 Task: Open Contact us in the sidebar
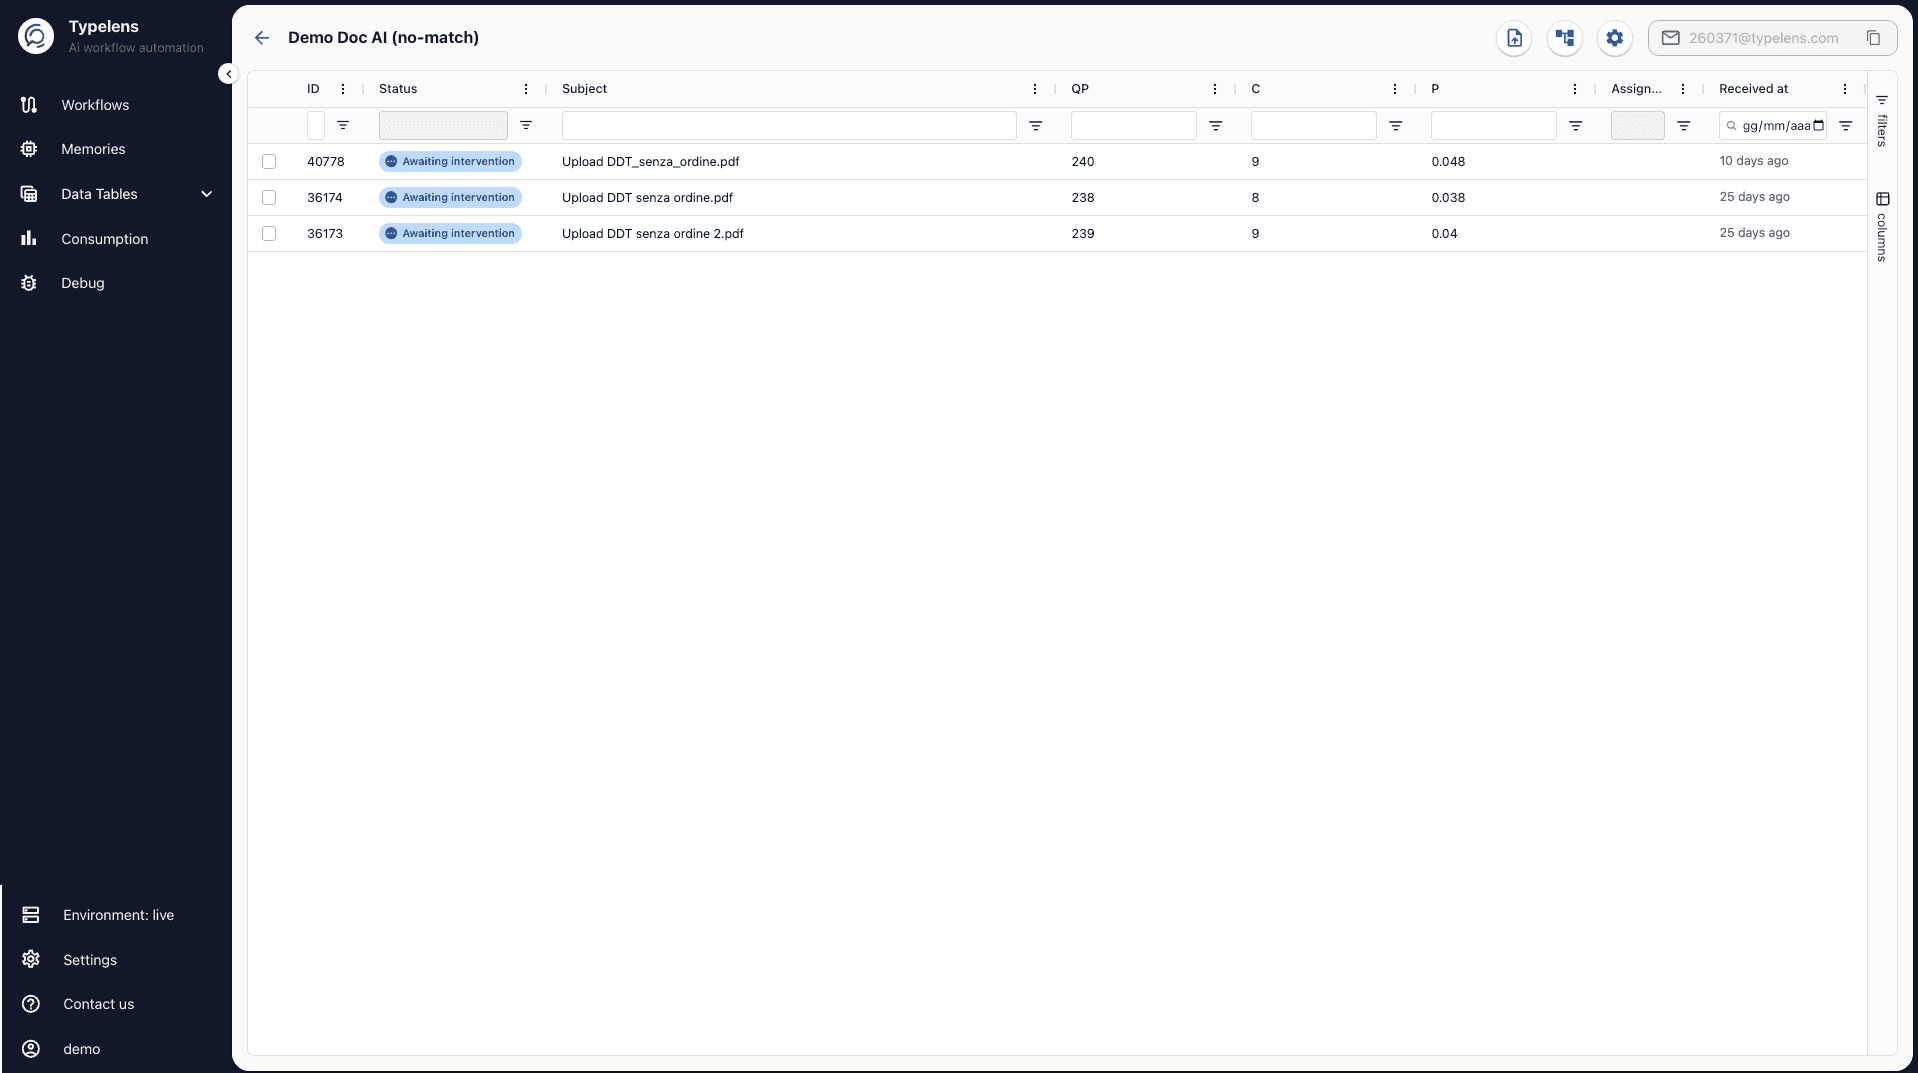point(98,1004)
